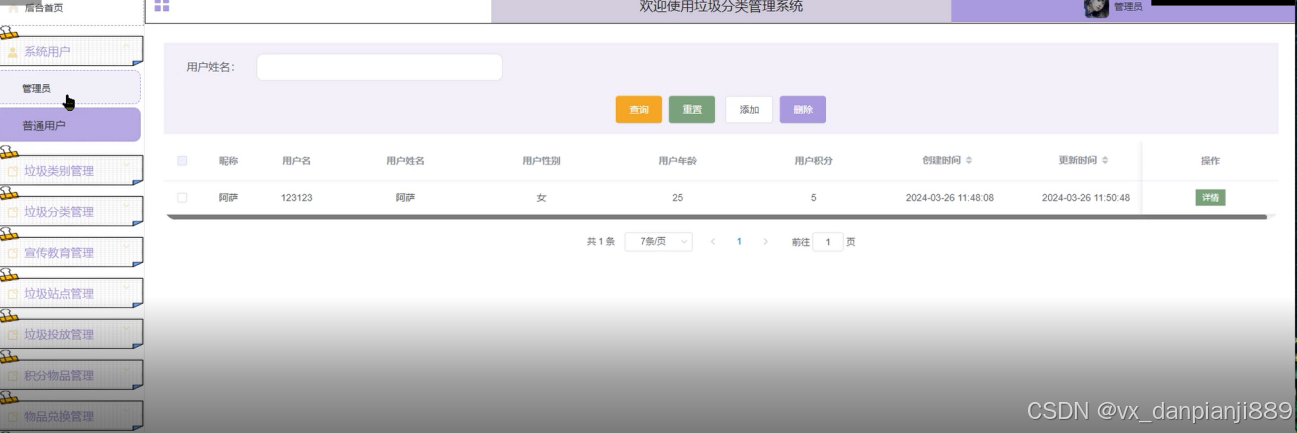Open the 垃圾分类管理 menu label
The width and height of the screenshot is (1297, 433).
(59, 212)
